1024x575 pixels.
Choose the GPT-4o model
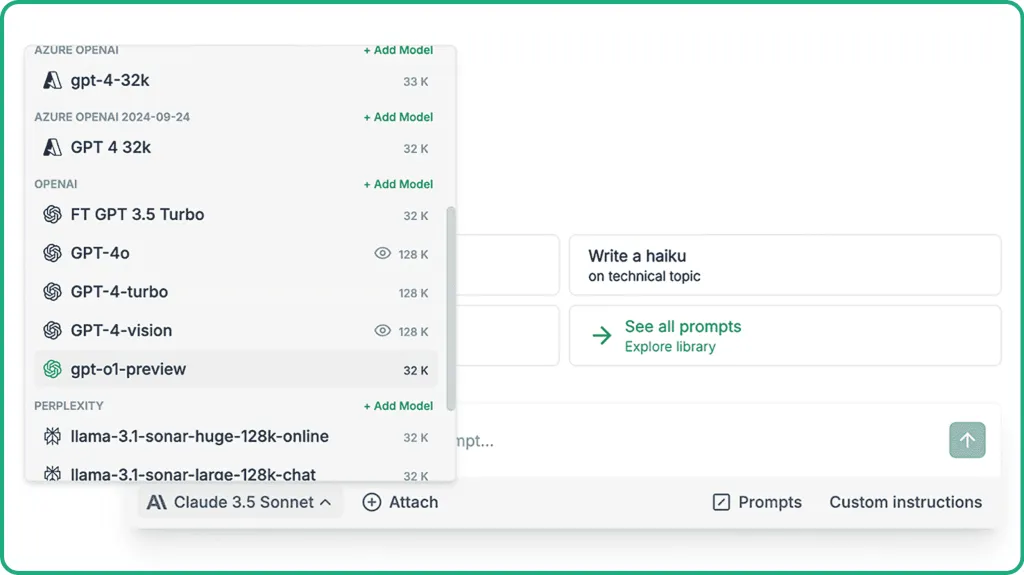coord(236,253)
